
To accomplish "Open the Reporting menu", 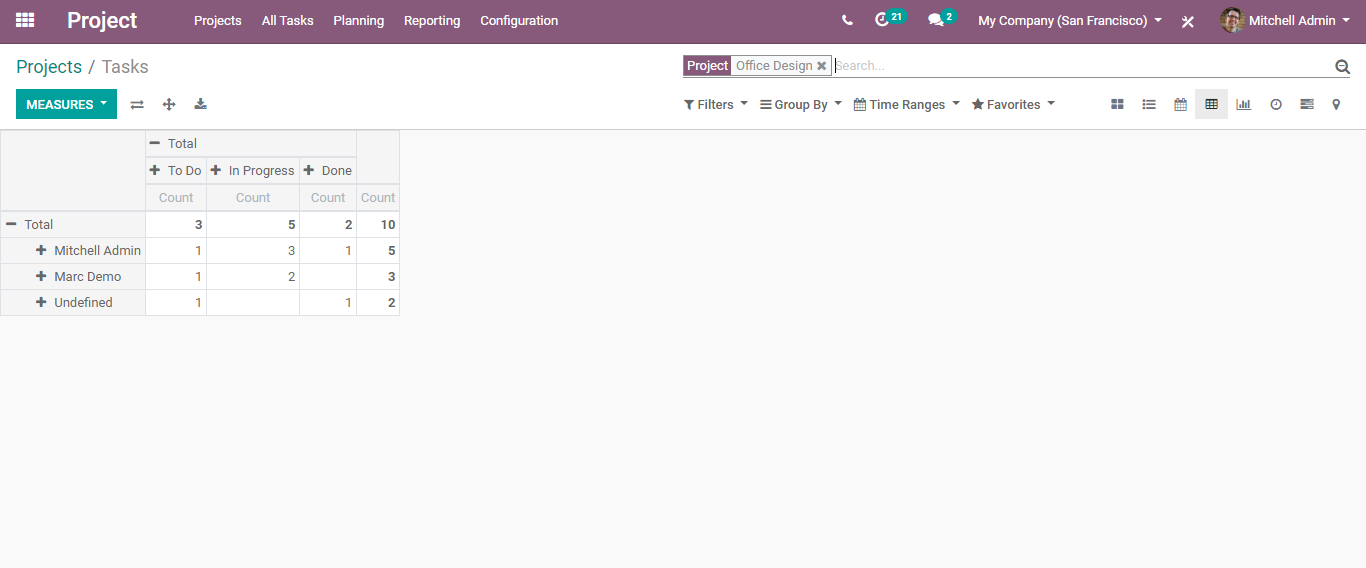I will tap(432, 20).
